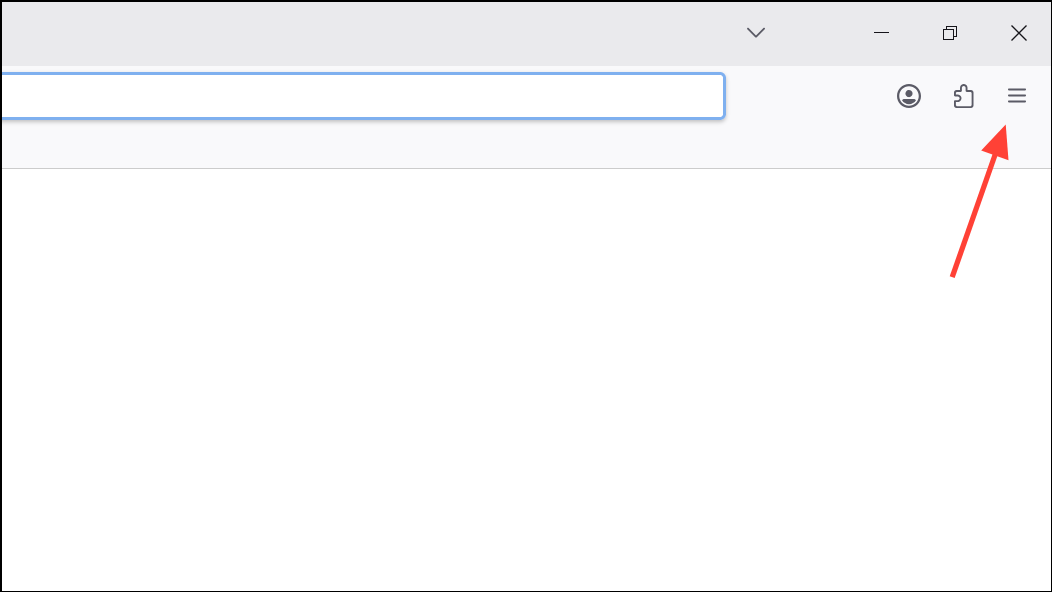Open the Firefox hamburger application menu
1052x592 pixels.
(1016, 96)
